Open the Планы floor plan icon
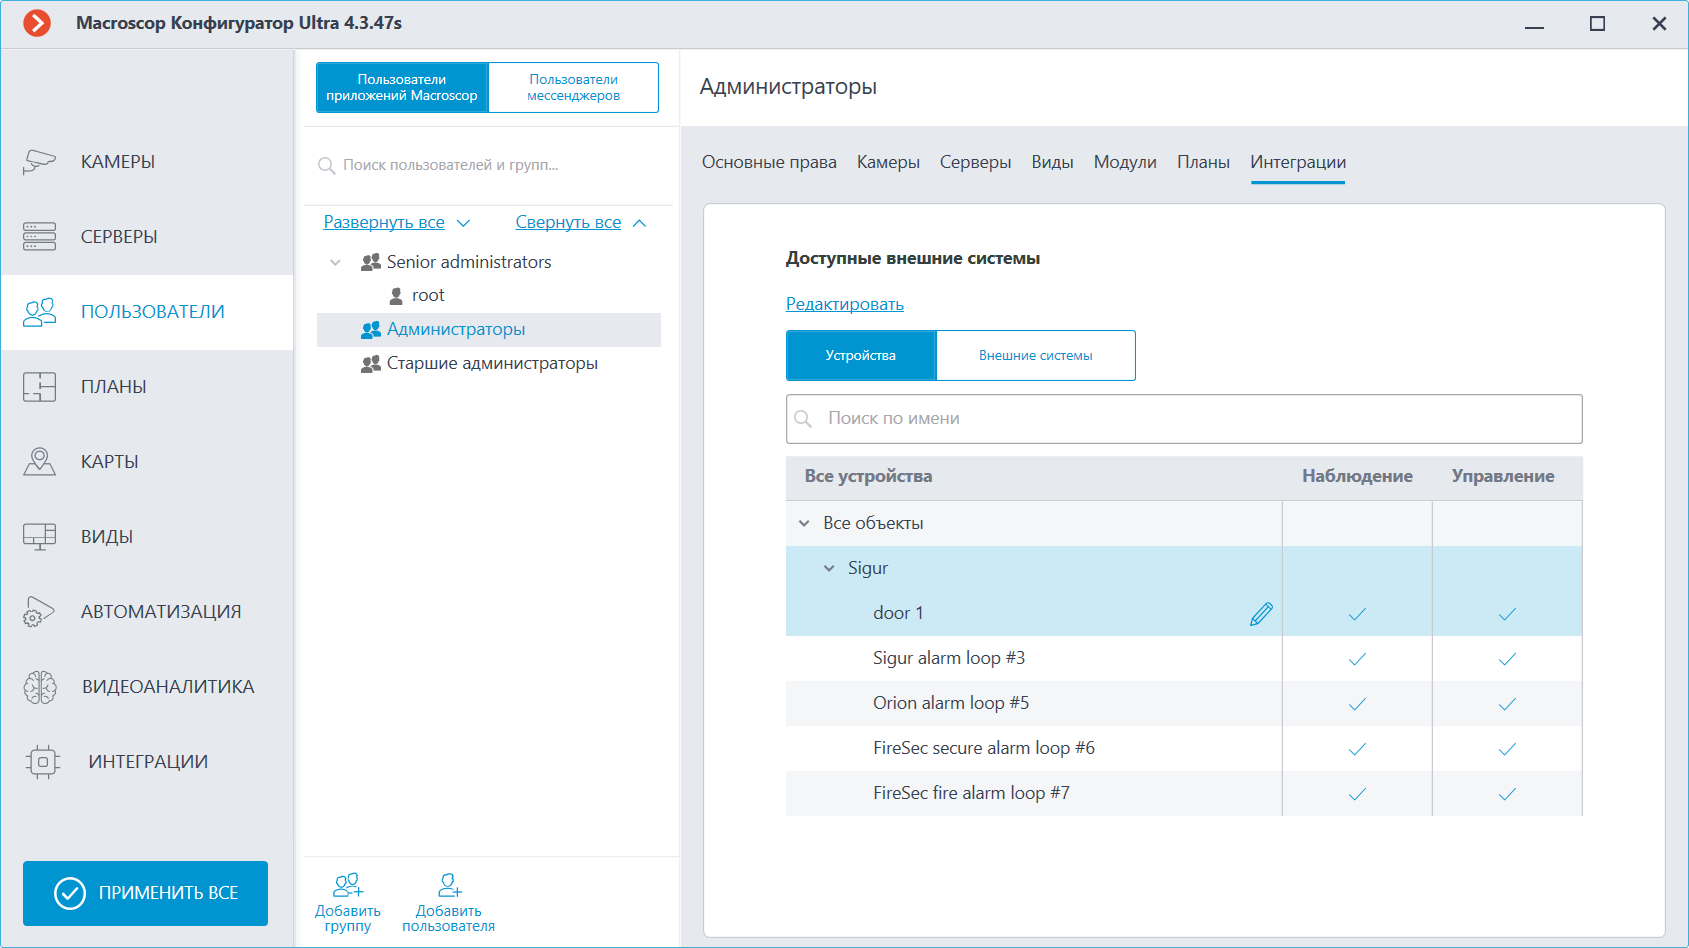Screen dimensions: 1689x948 pos(39,386)
